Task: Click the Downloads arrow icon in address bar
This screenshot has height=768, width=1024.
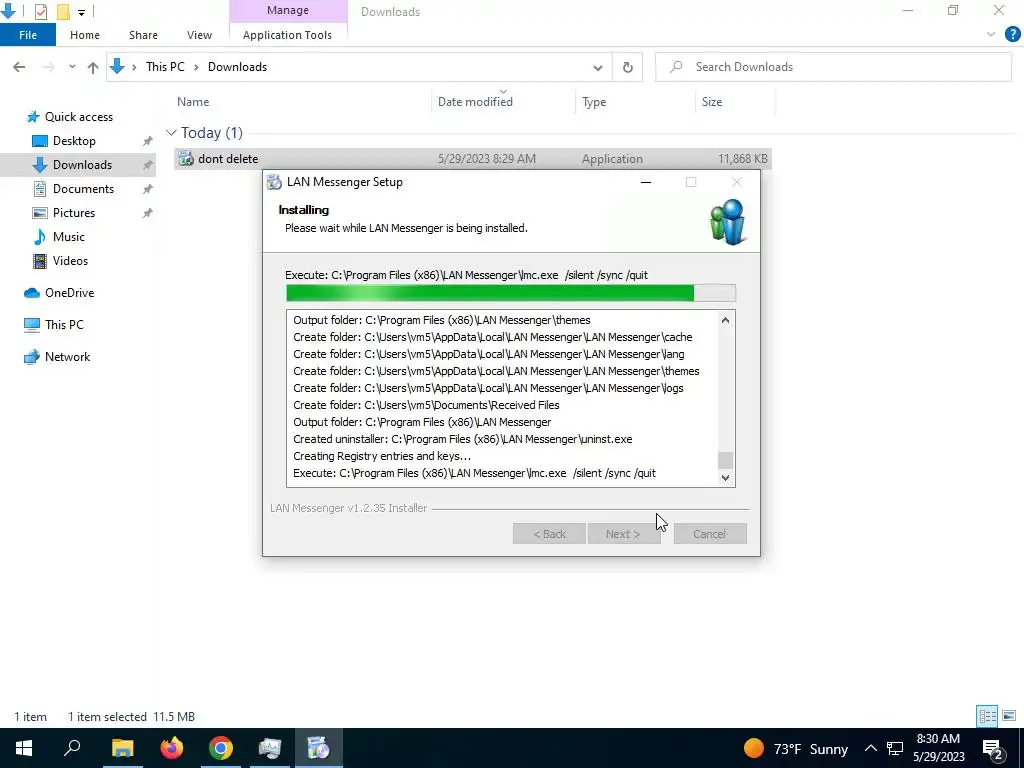Action: [x=118, y=67]
